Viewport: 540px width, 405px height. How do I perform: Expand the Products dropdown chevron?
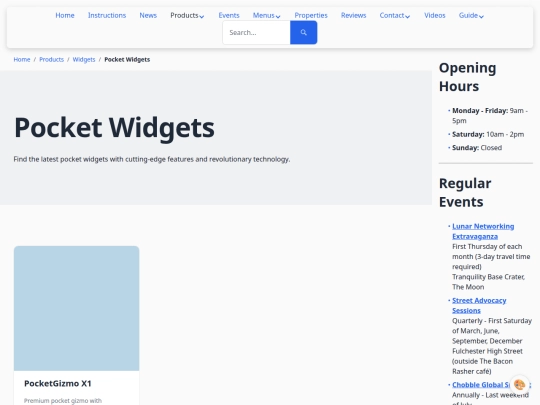(202, 16)
